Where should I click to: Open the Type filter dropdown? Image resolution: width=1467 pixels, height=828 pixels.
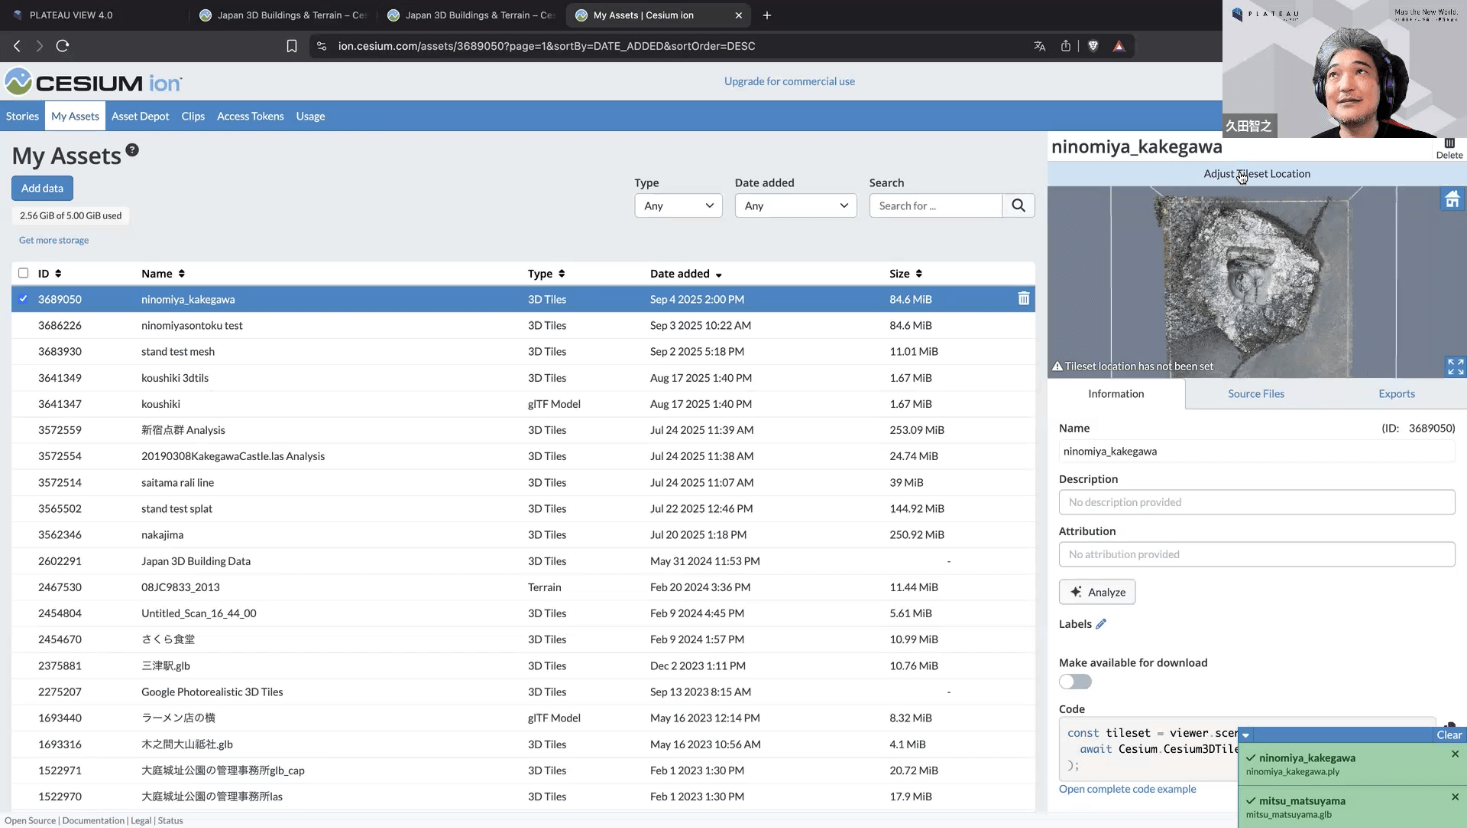(x=678, y=206)
